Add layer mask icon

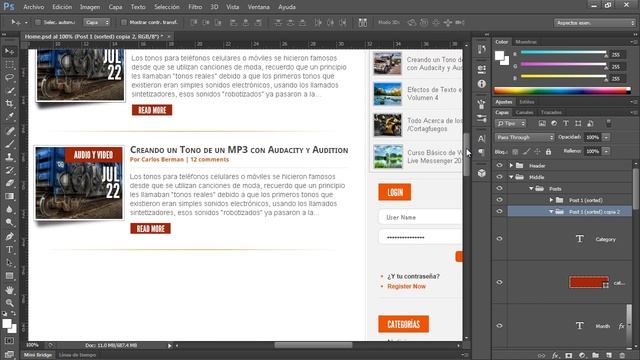569,356
